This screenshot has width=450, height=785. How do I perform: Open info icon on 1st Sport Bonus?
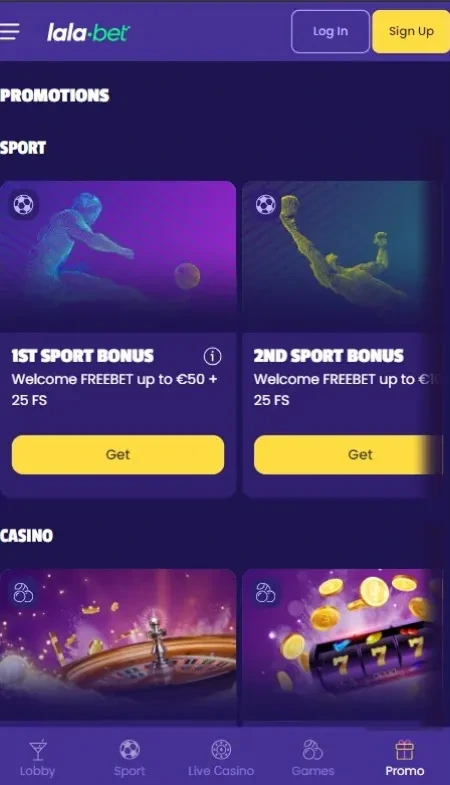point(212,356)
